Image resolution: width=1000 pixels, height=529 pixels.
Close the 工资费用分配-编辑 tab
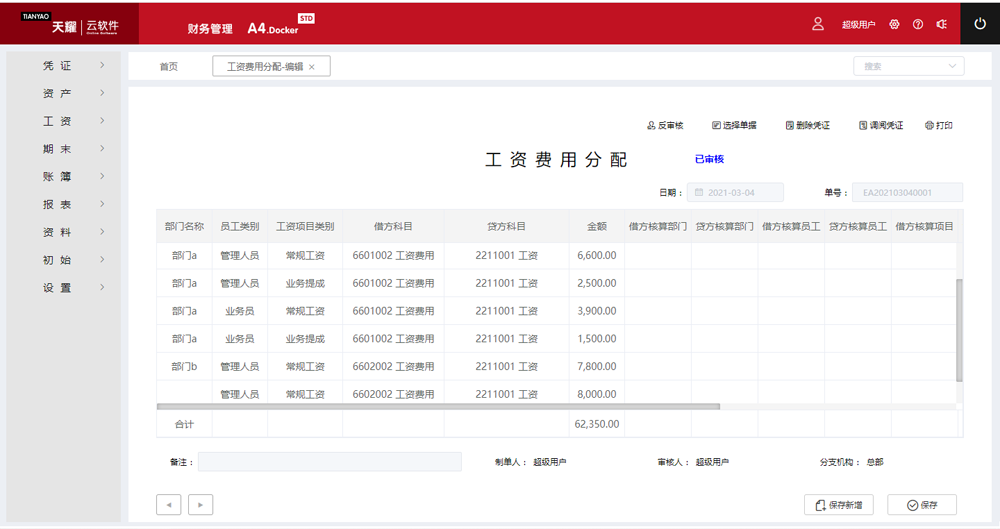[x=312, y=67]
